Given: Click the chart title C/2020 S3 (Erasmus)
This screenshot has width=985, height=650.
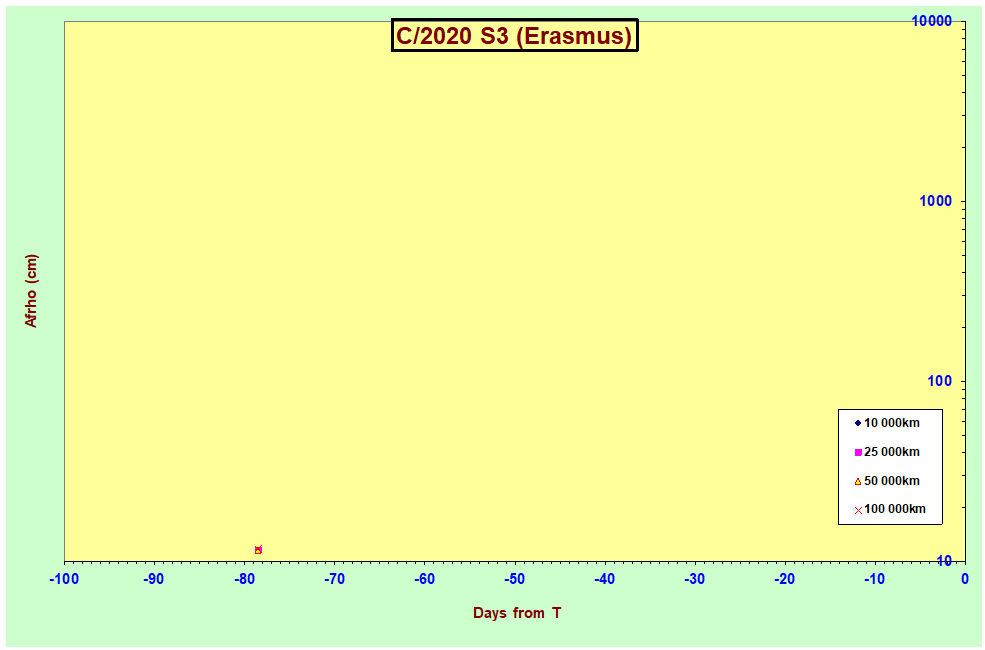Looking at the screenshot, I should pos(514,35).
